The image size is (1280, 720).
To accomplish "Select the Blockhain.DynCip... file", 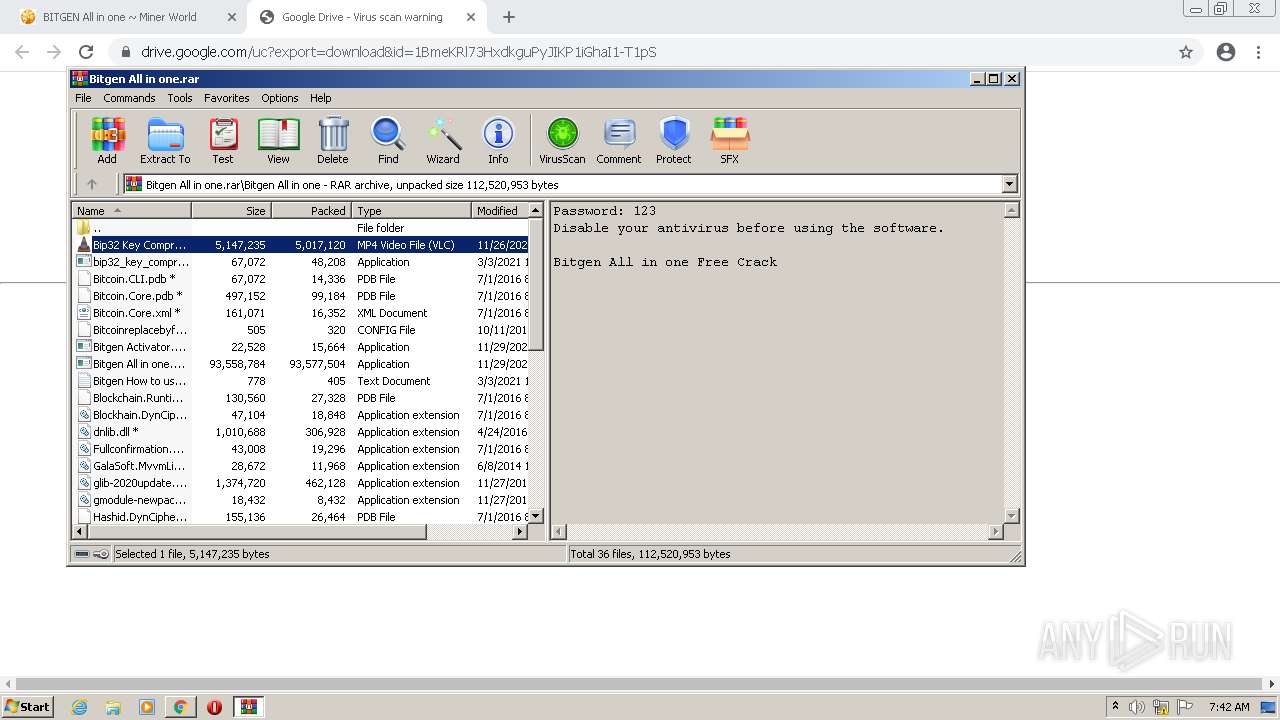I will [300, 415].
